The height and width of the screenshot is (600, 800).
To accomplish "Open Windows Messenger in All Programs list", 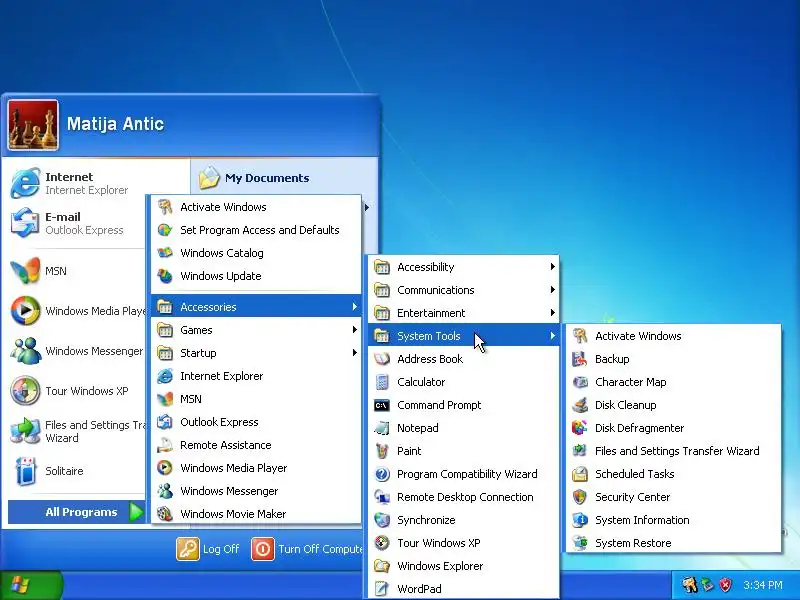I will [256, 491].
